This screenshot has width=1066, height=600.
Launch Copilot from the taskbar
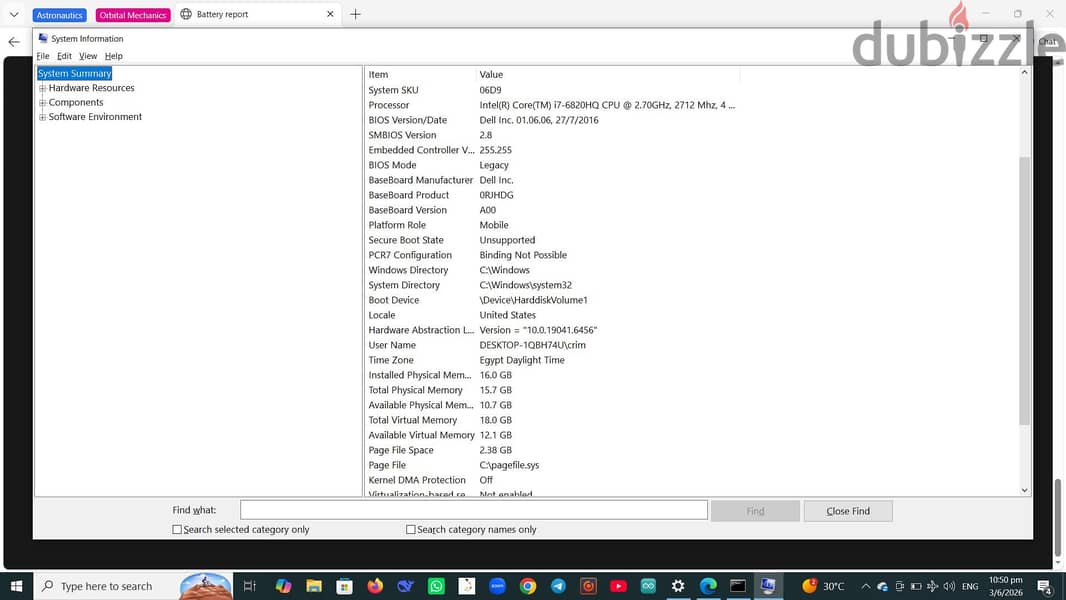283,586
